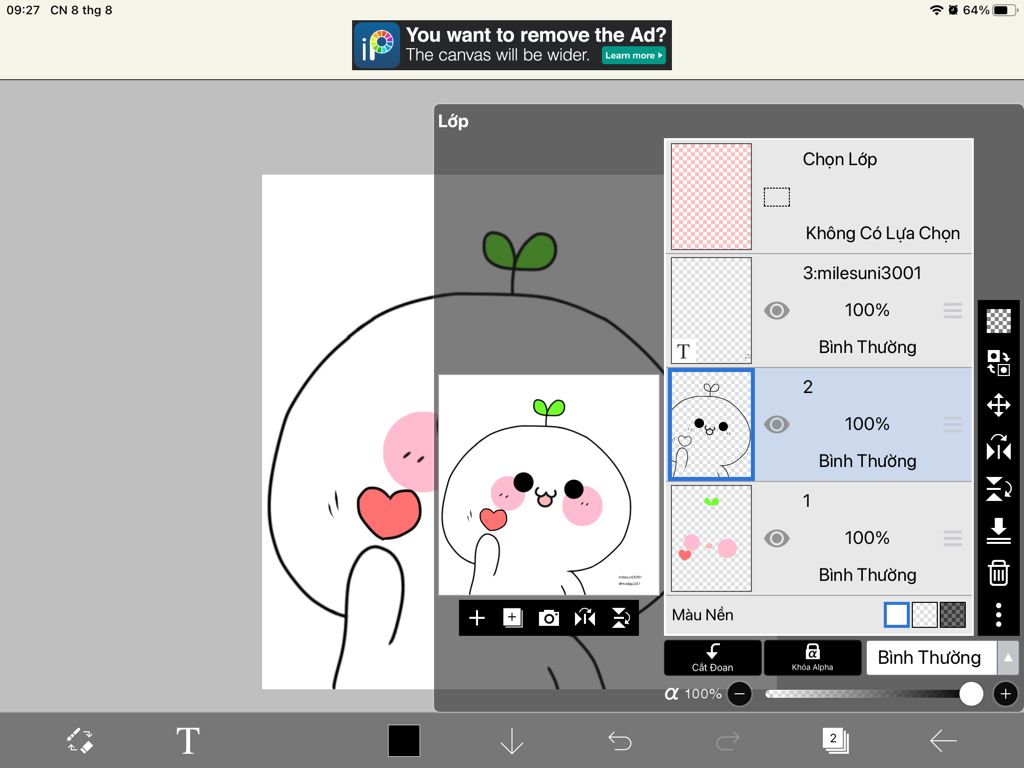This screenshot has height=768, width=1024.
Task: Redo the last undone action
Action: click(x=728, y=741)
